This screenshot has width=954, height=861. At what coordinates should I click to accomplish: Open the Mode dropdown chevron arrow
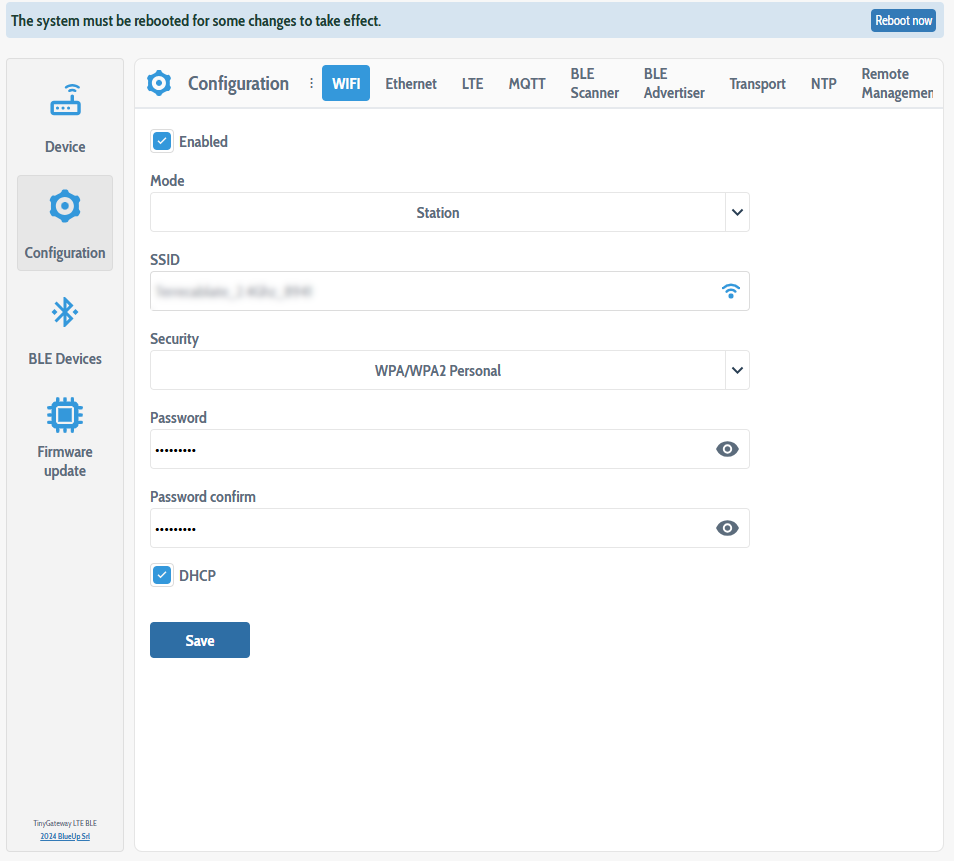pyautogui.click(x=737, y=212)
